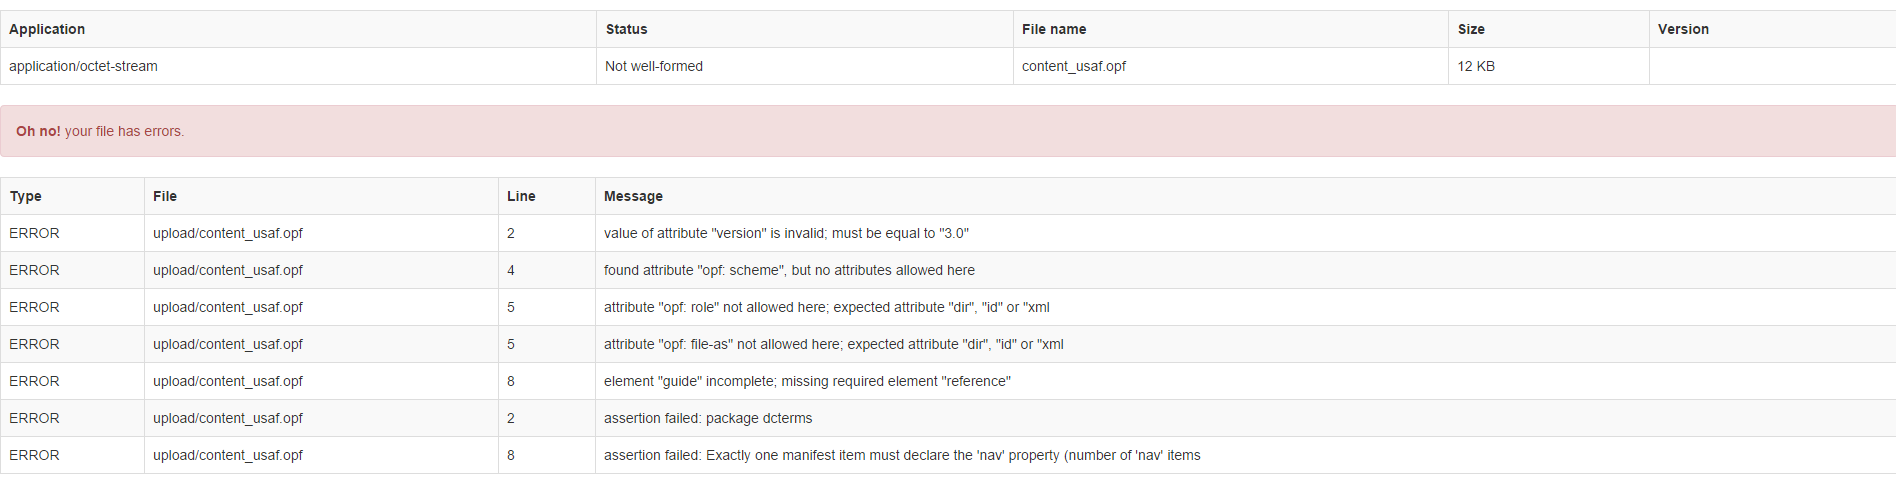Click the 12 KB size value
This screenshot has width=1896, height=477.
click(x=1475, y=66)
